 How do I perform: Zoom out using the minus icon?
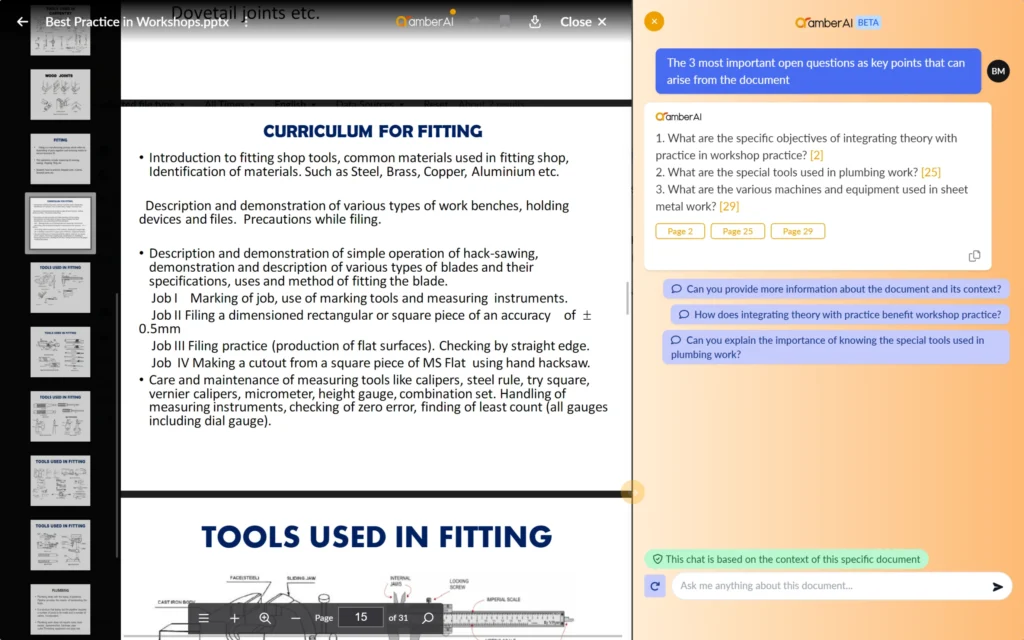pos(296,617)
